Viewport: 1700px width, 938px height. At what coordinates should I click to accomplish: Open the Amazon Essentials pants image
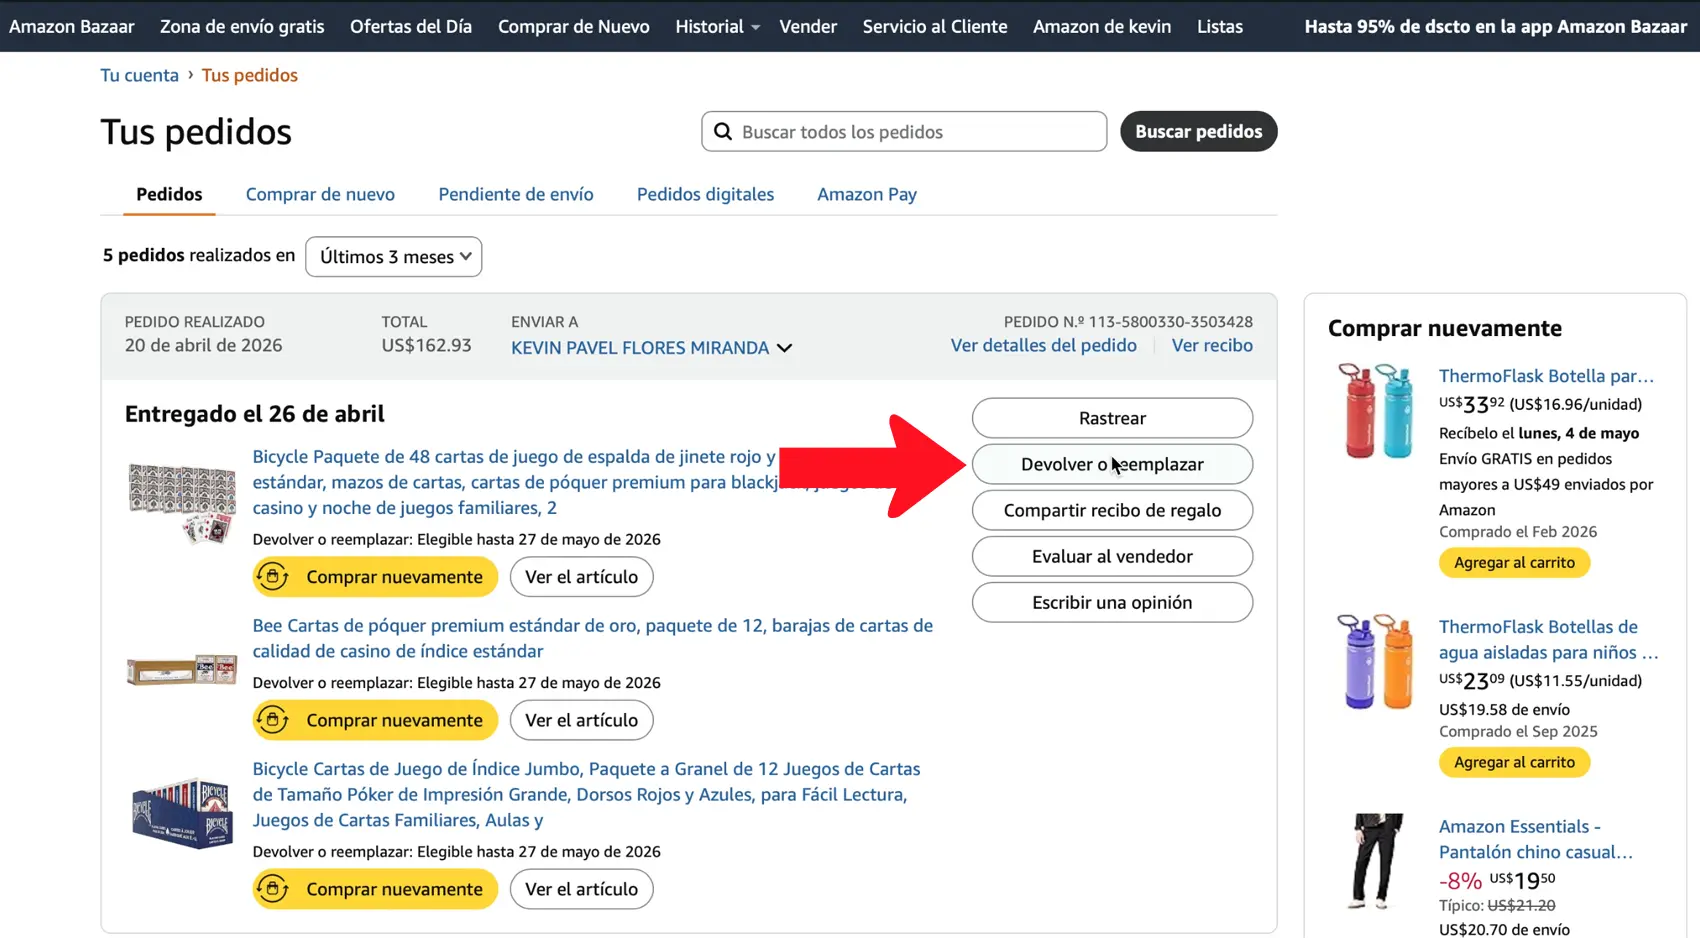click(x=1375, y=861)
